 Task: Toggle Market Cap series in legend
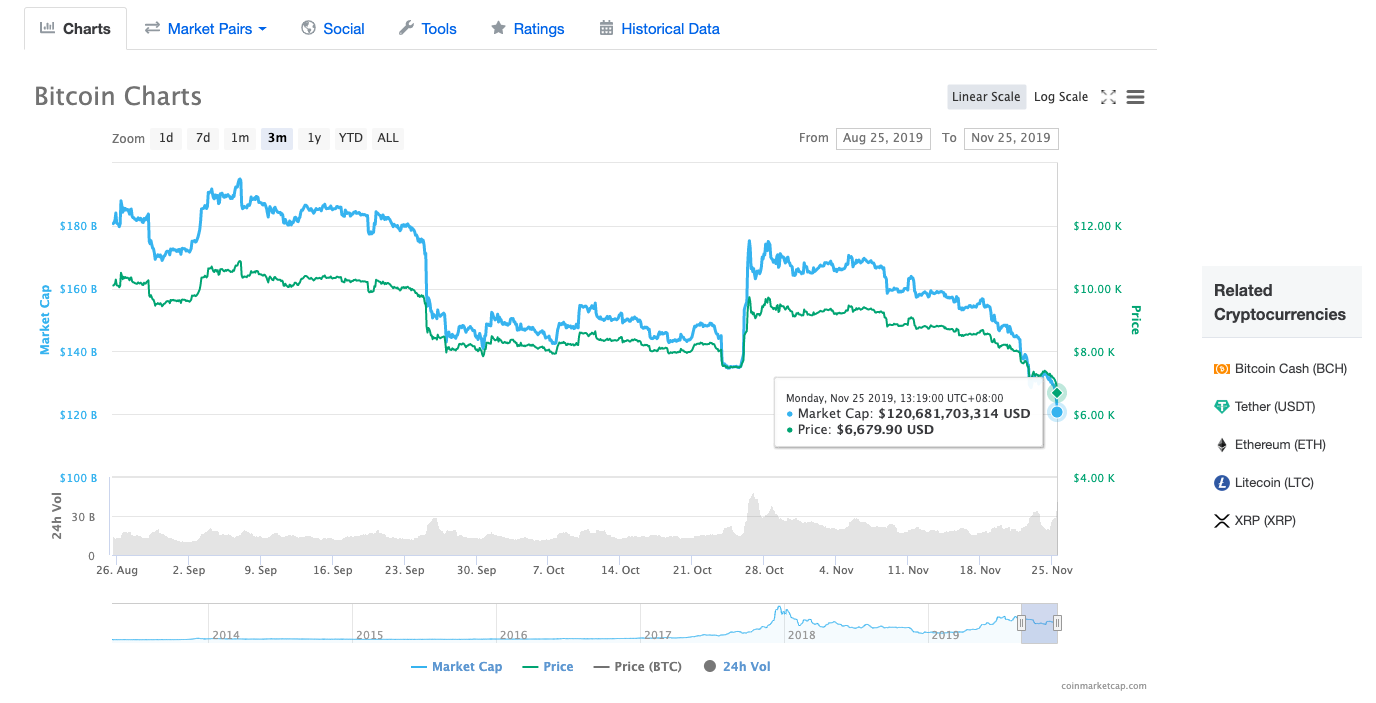[456, 666]
